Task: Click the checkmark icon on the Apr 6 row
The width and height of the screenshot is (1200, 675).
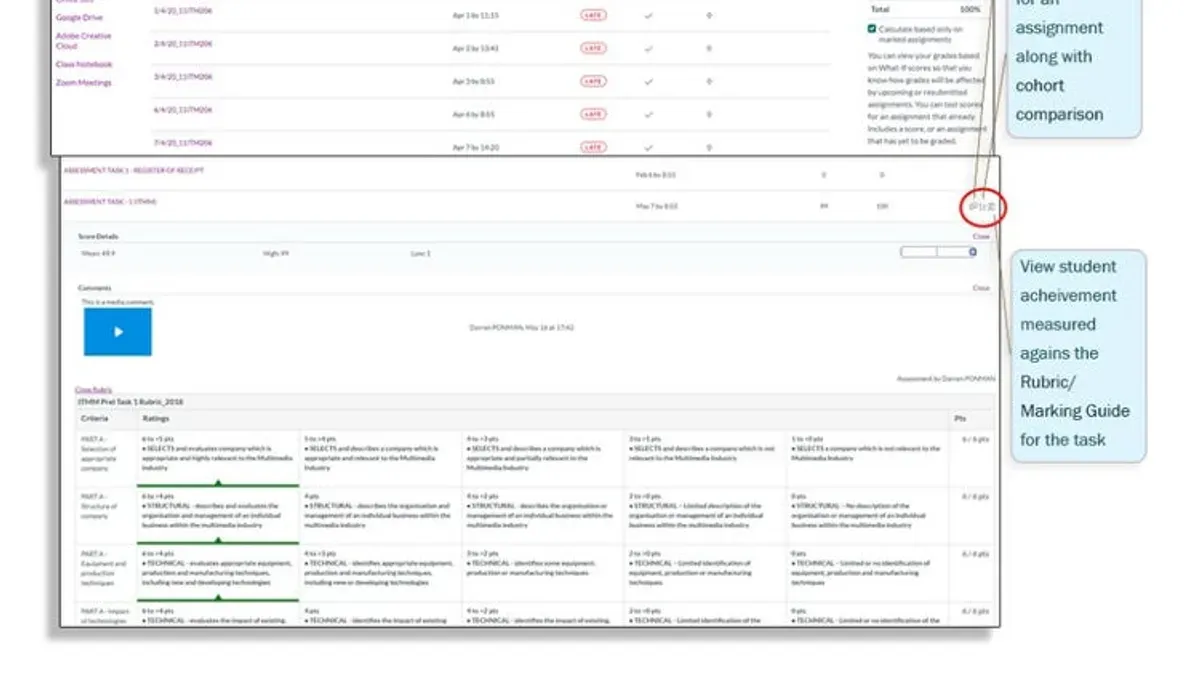Action: (649, 114)
